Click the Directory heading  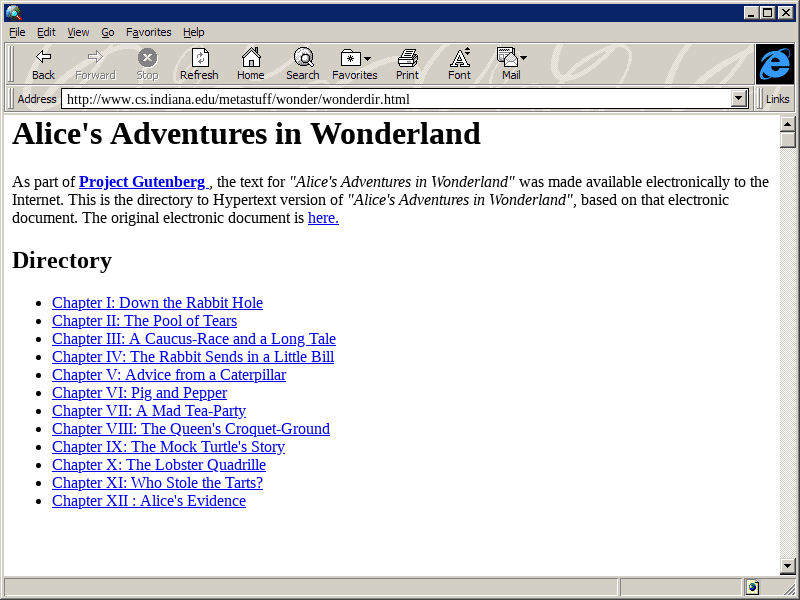(x=62, y=260)
